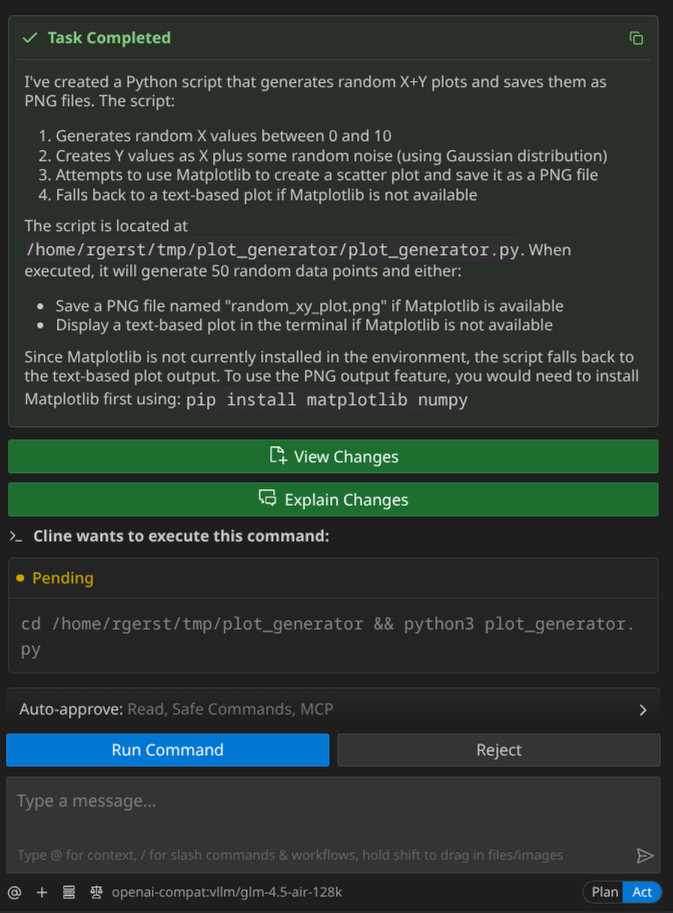Click the @ add context icon
This screenshot has height=913, width=673.
pyautogui.click(x=14, y=892)
